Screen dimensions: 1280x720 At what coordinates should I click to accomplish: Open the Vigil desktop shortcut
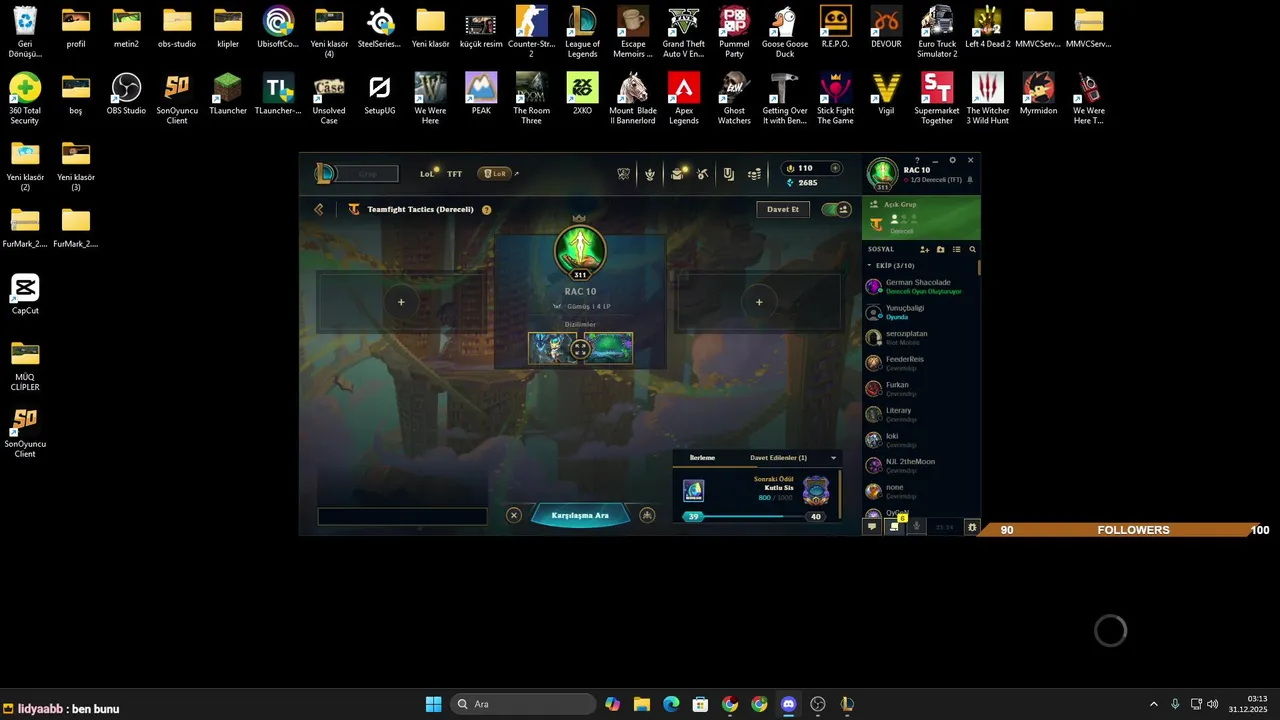pos(886,95)
